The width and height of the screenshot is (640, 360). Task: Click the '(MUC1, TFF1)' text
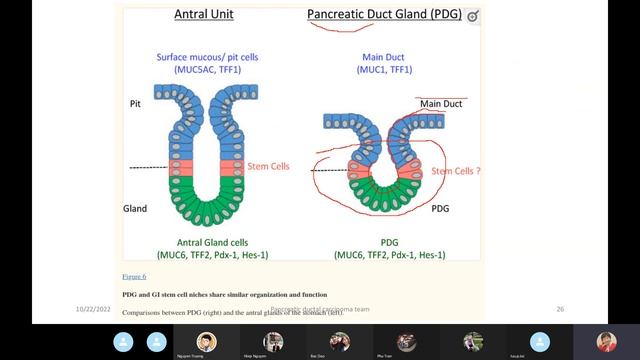coord(384,69)
